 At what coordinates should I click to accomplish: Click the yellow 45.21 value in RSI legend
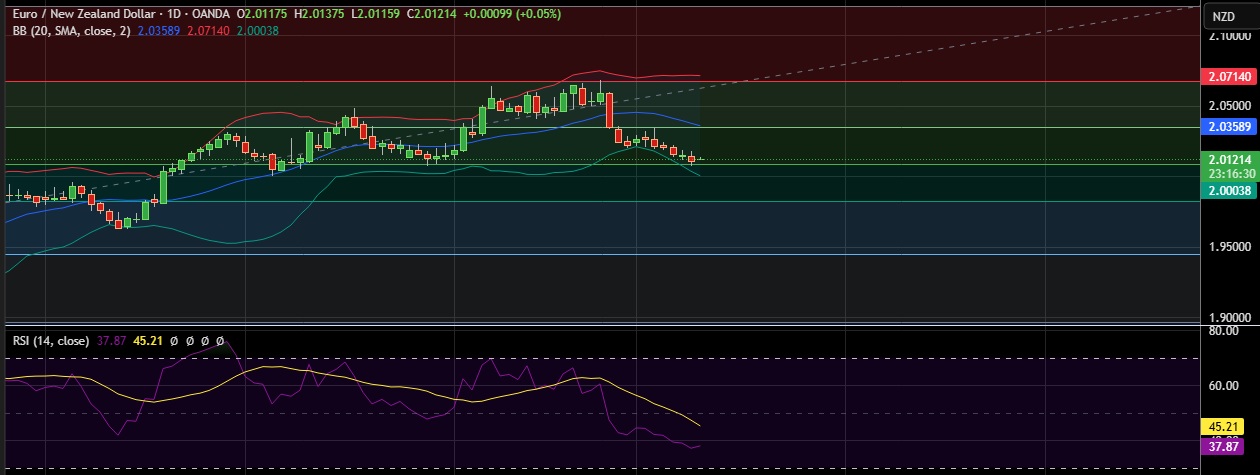(148, 341)
